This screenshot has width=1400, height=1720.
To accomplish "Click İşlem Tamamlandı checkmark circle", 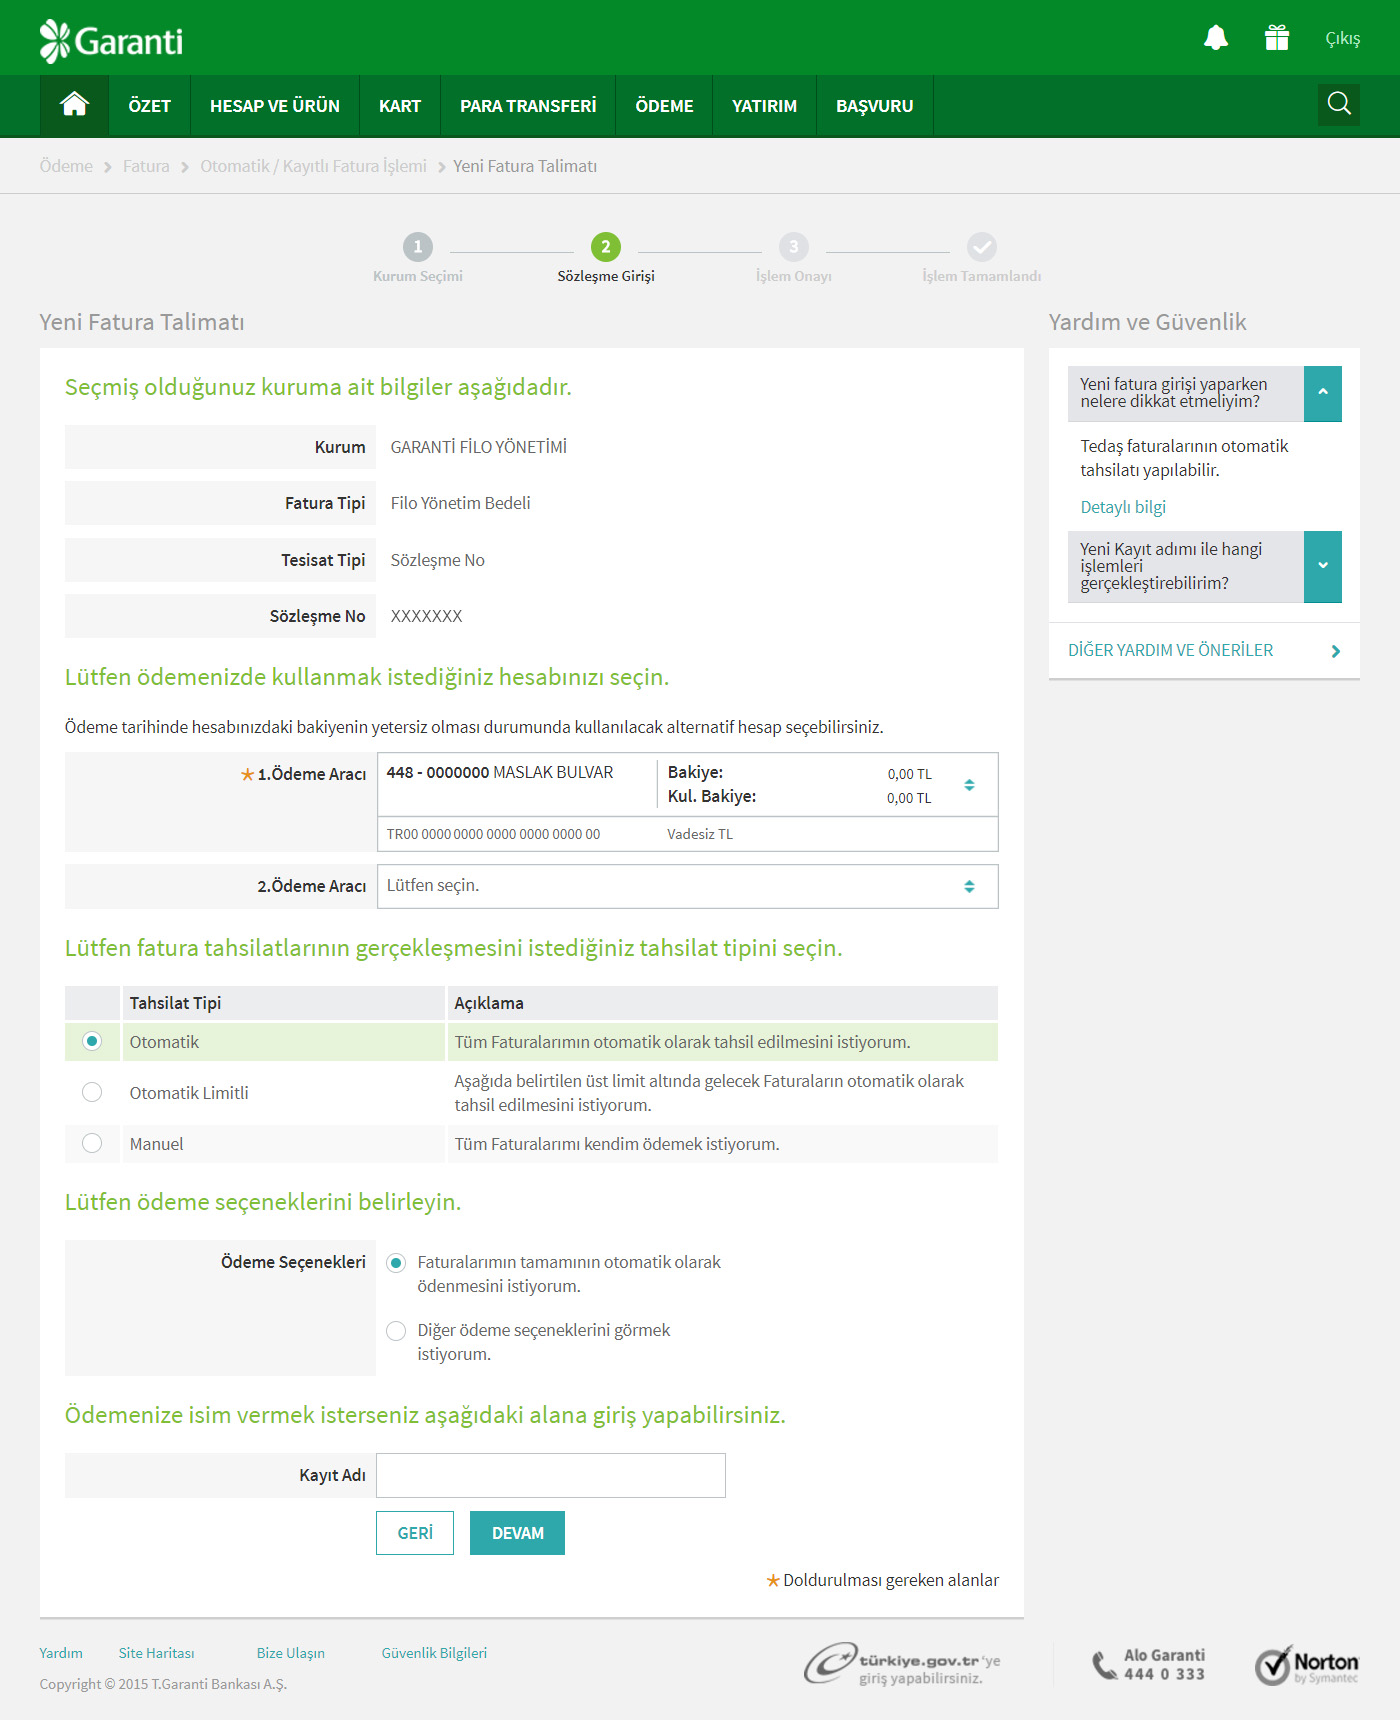I will point(982,246).
